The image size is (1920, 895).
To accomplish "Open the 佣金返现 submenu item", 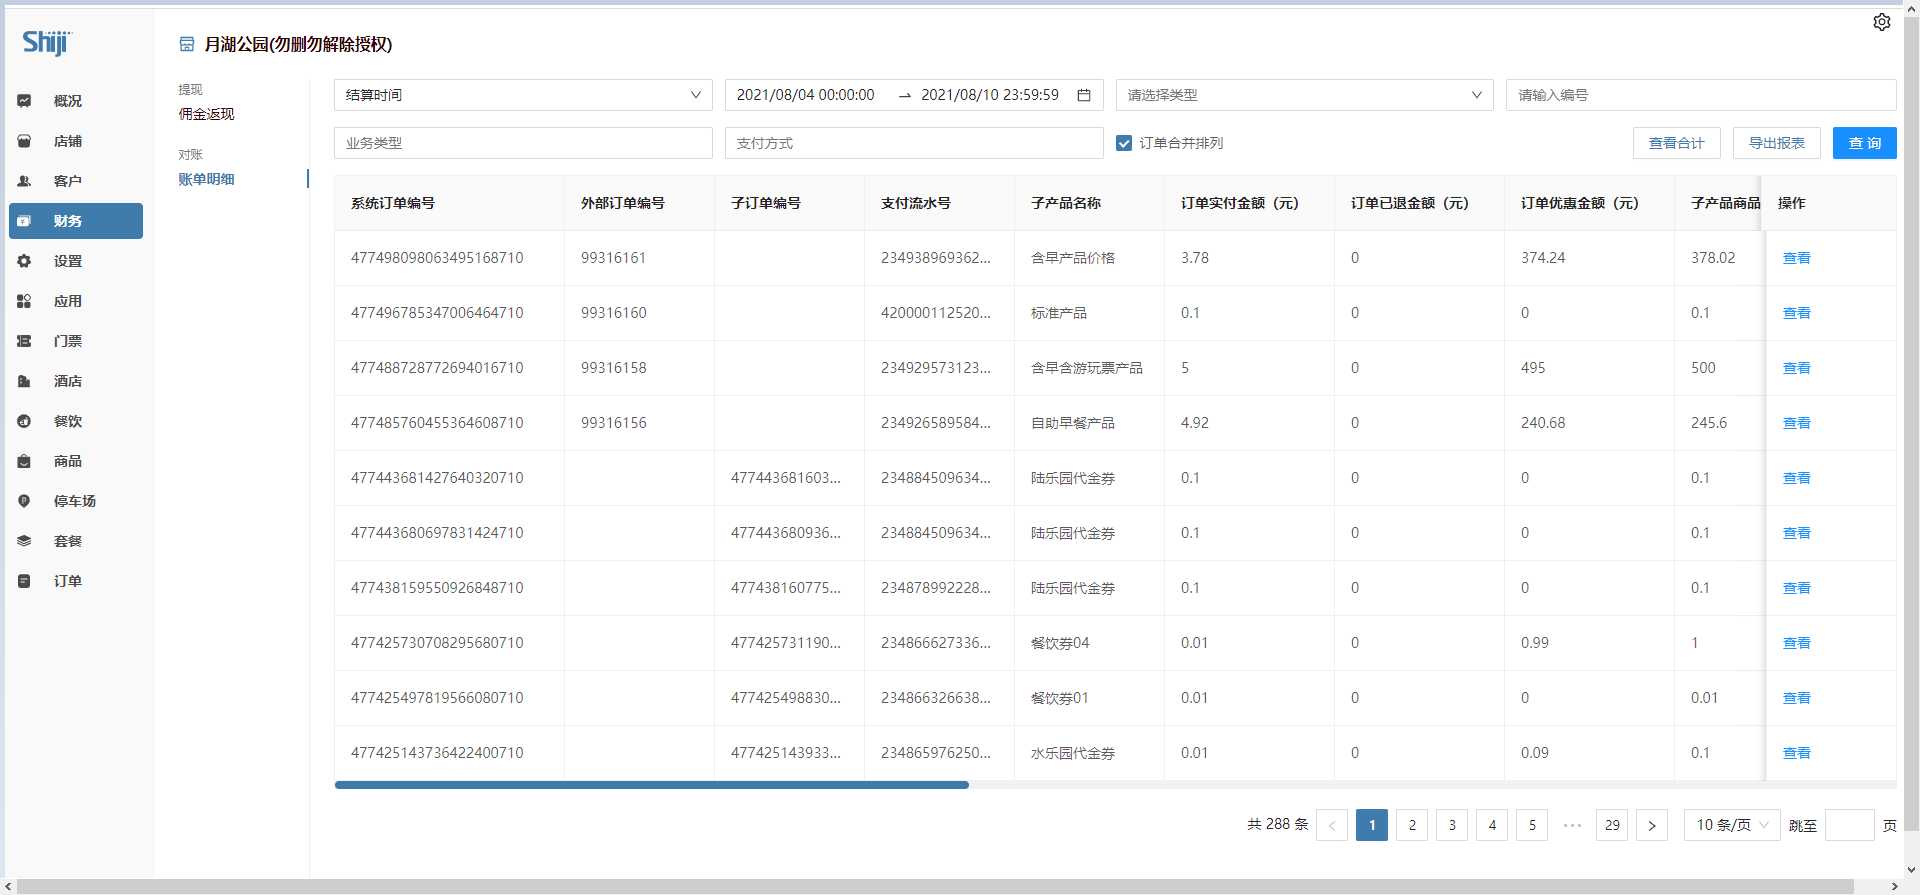I will [206, 114].
